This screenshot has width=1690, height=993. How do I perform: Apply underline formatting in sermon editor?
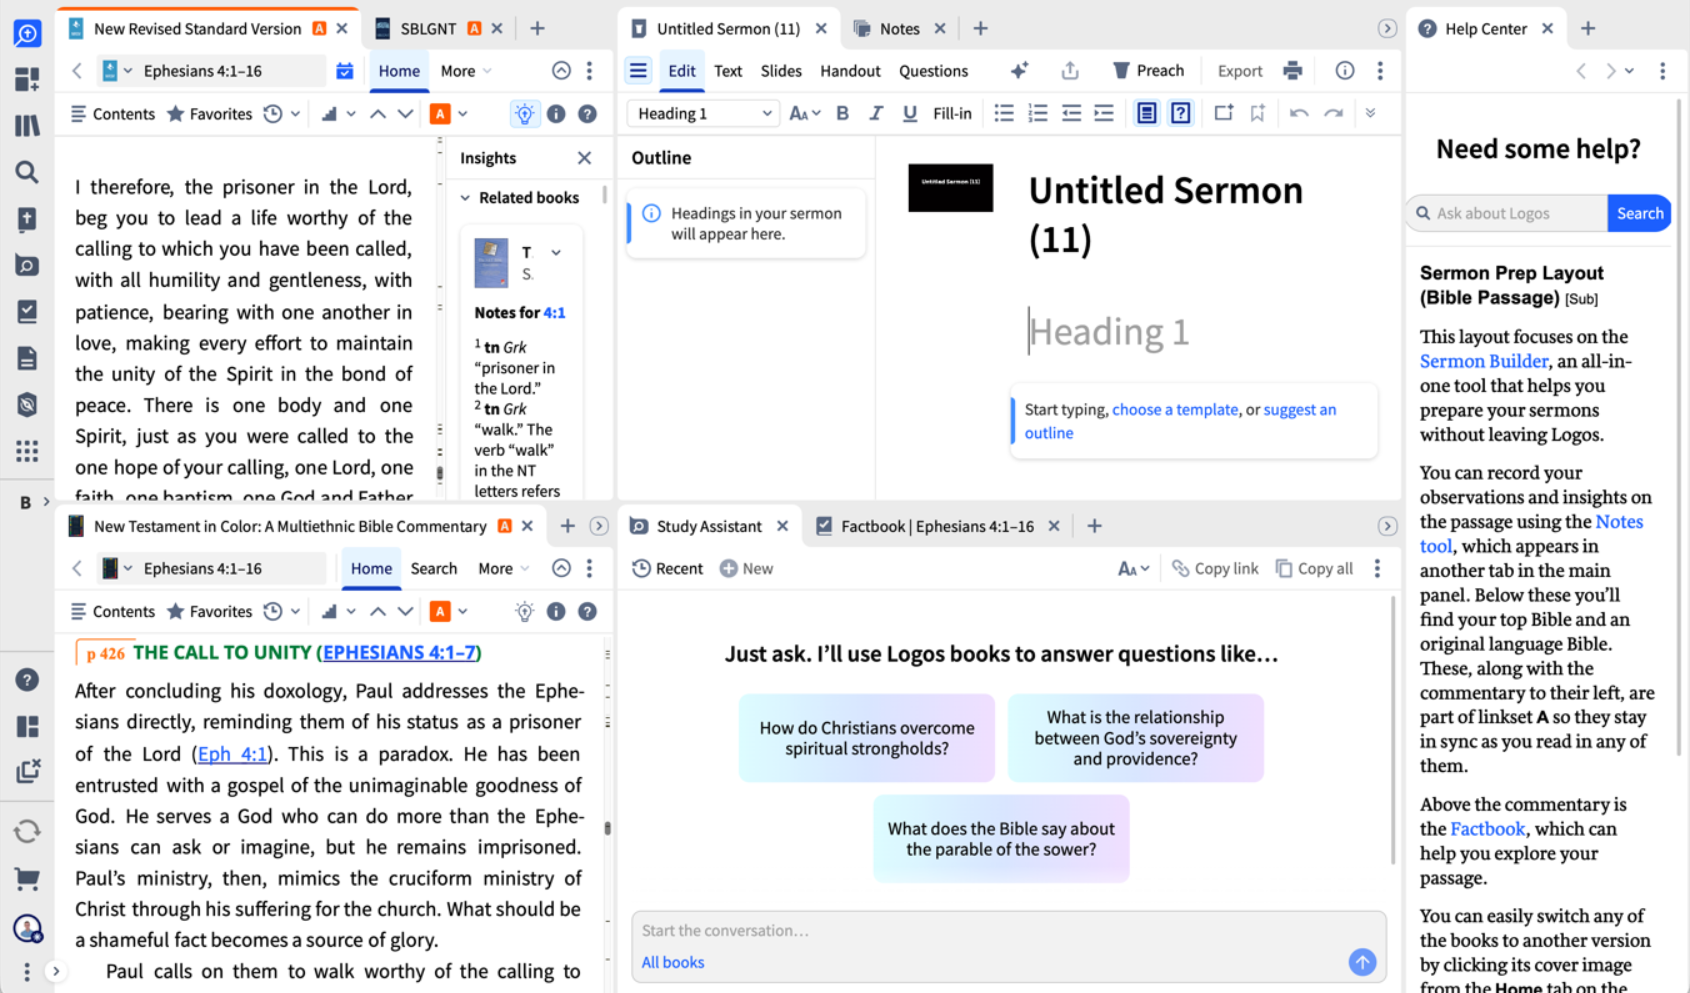[909, 113]
